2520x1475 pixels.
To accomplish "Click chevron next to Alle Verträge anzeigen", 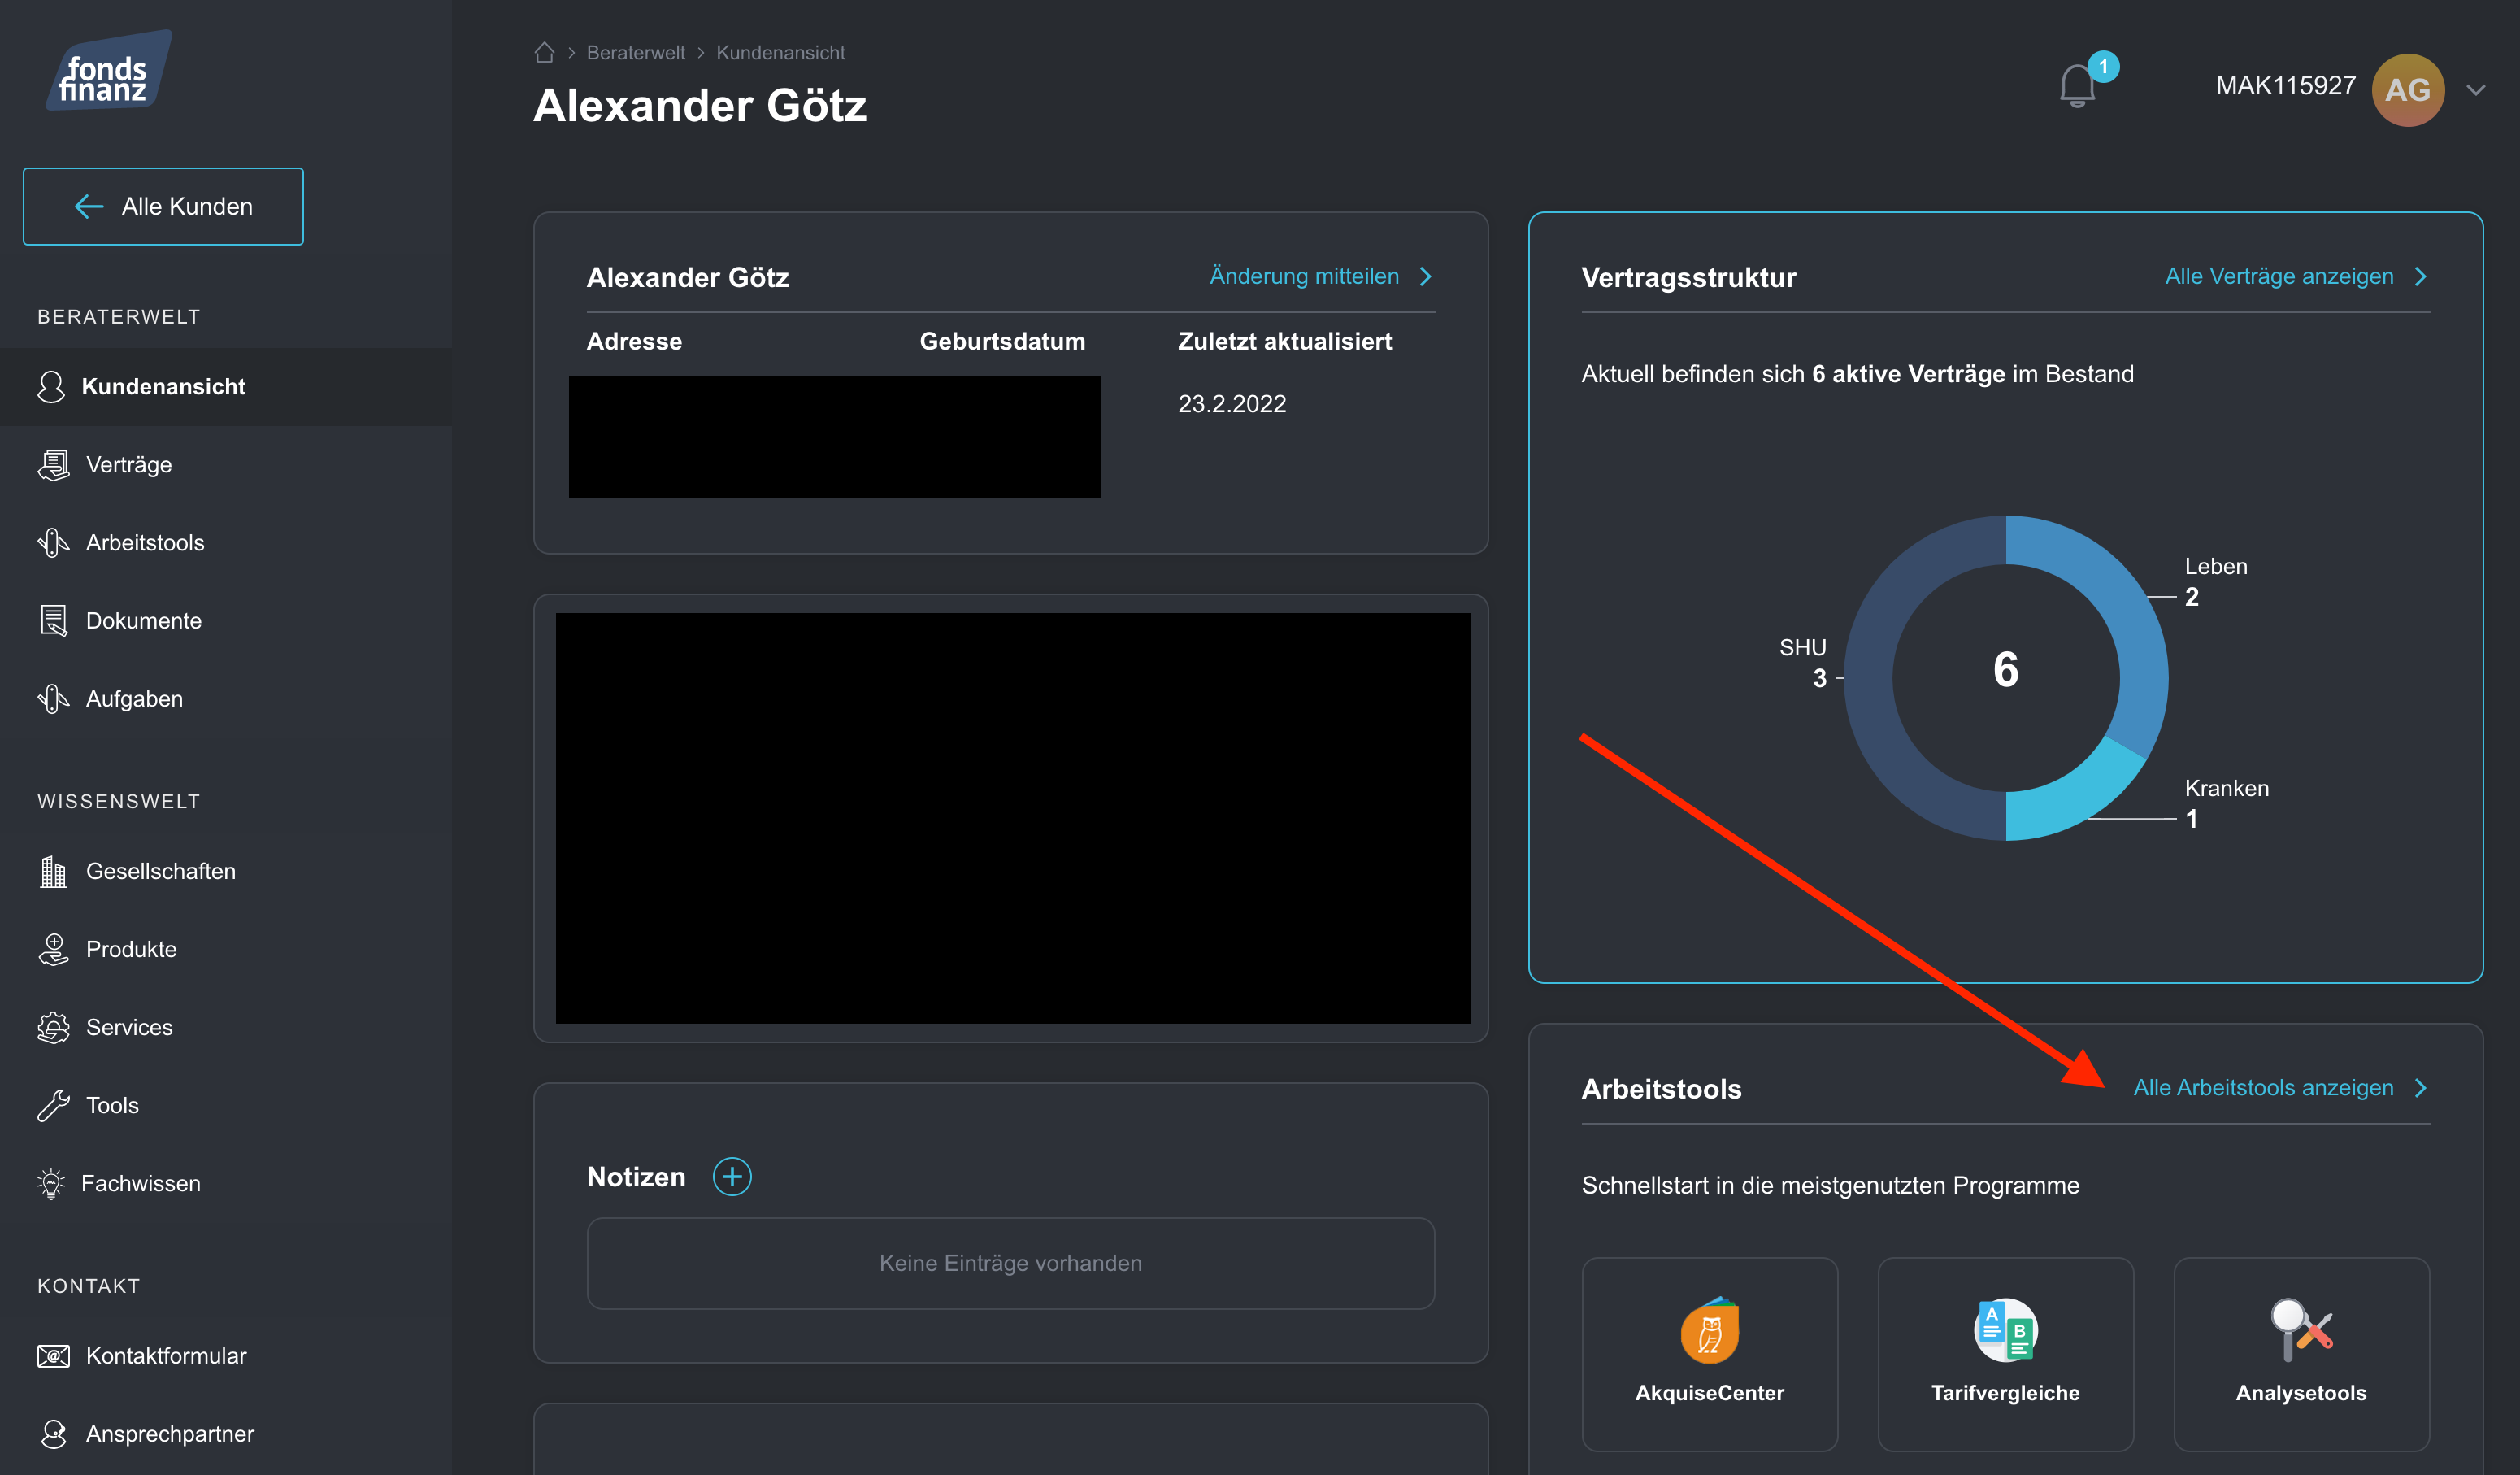I will [2421, 277].
